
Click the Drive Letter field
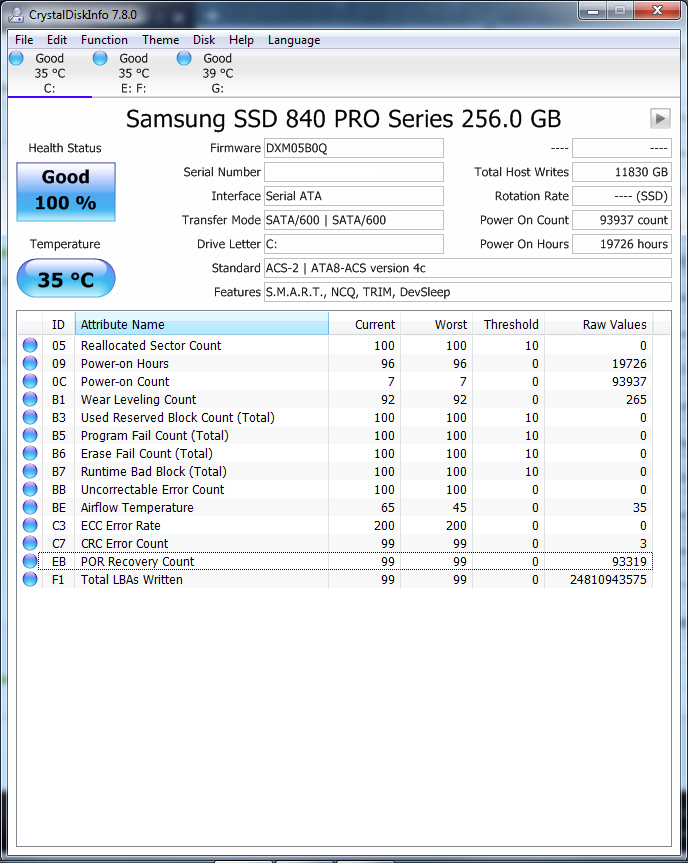353,244
